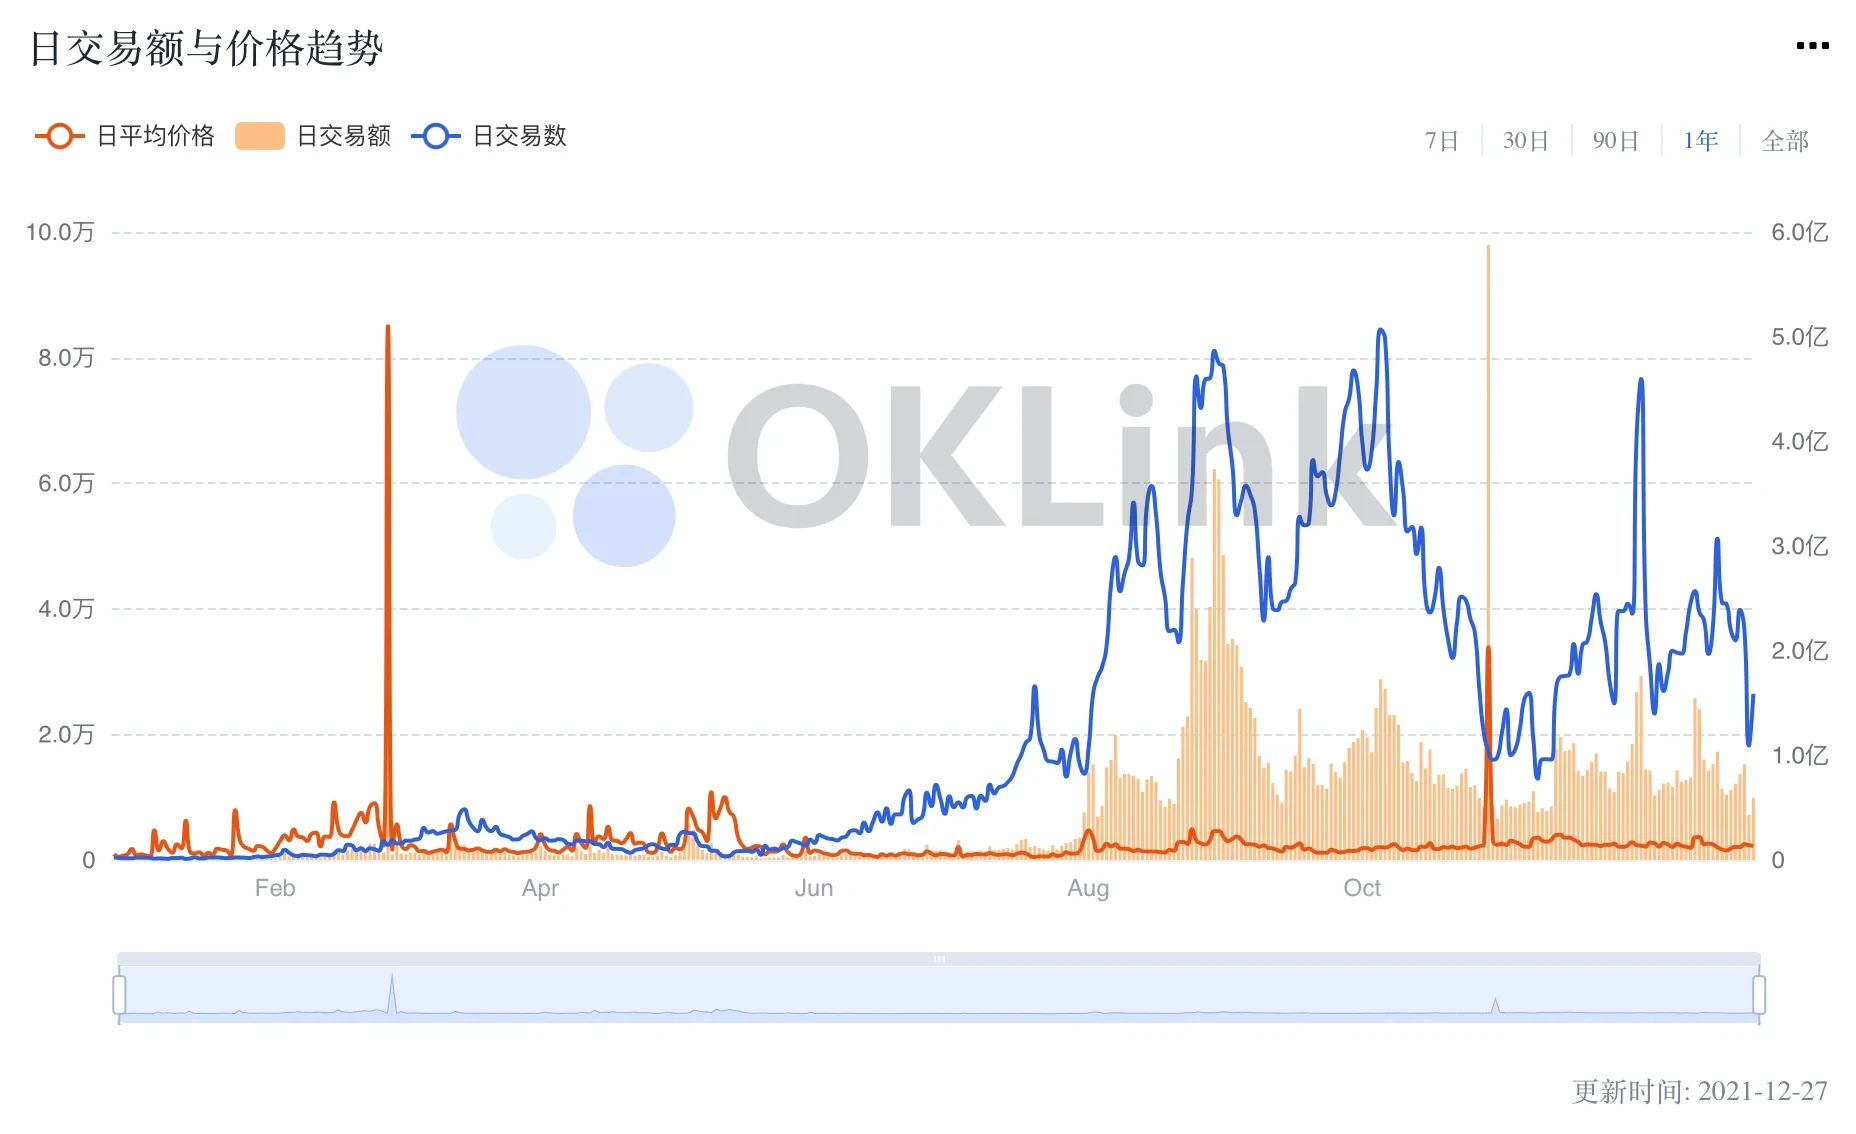The height and width of the screenshot is (1134, 1856).
Task: Click the 日交易额 legend label text
Action: pos(344,136)
